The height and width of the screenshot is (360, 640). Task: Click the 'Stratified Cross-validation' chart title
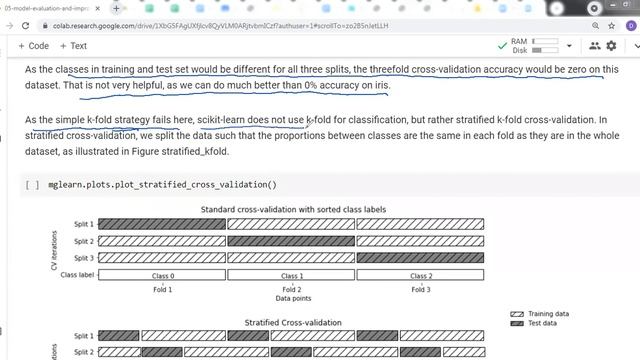293,322
